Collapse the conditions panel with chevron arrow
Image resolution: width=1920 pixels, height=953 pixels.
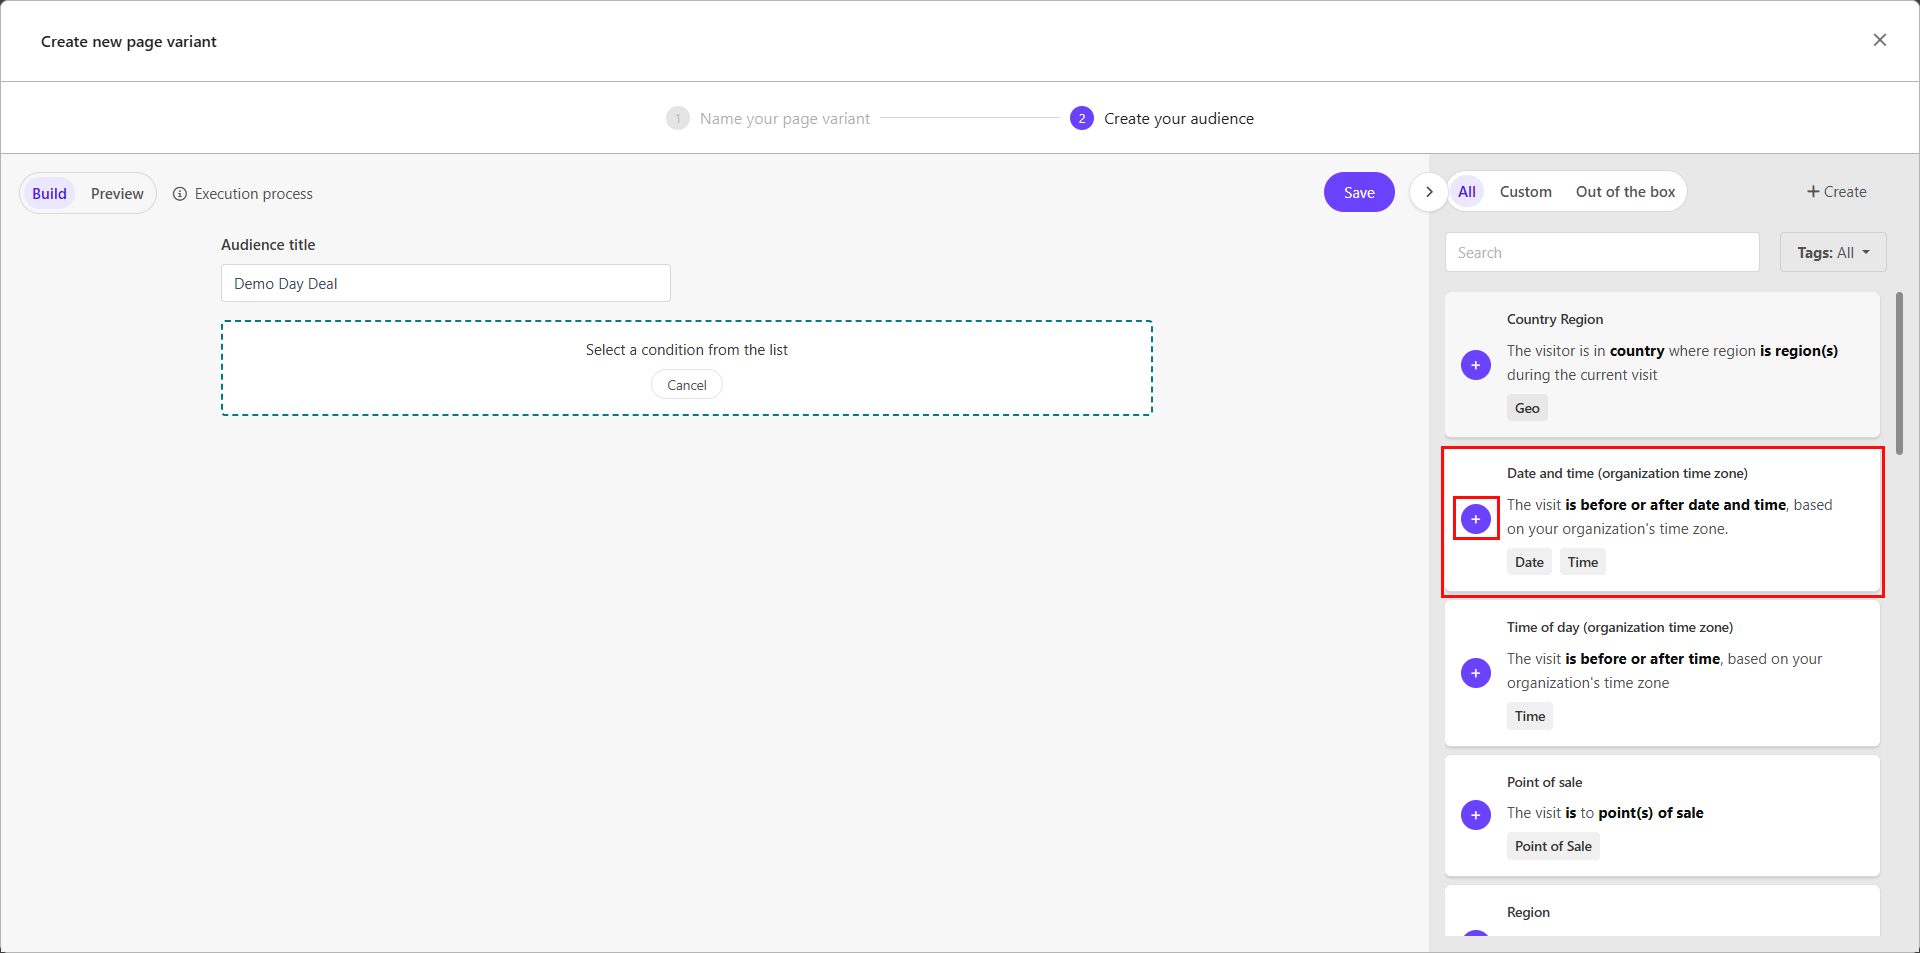(1428, 192)
